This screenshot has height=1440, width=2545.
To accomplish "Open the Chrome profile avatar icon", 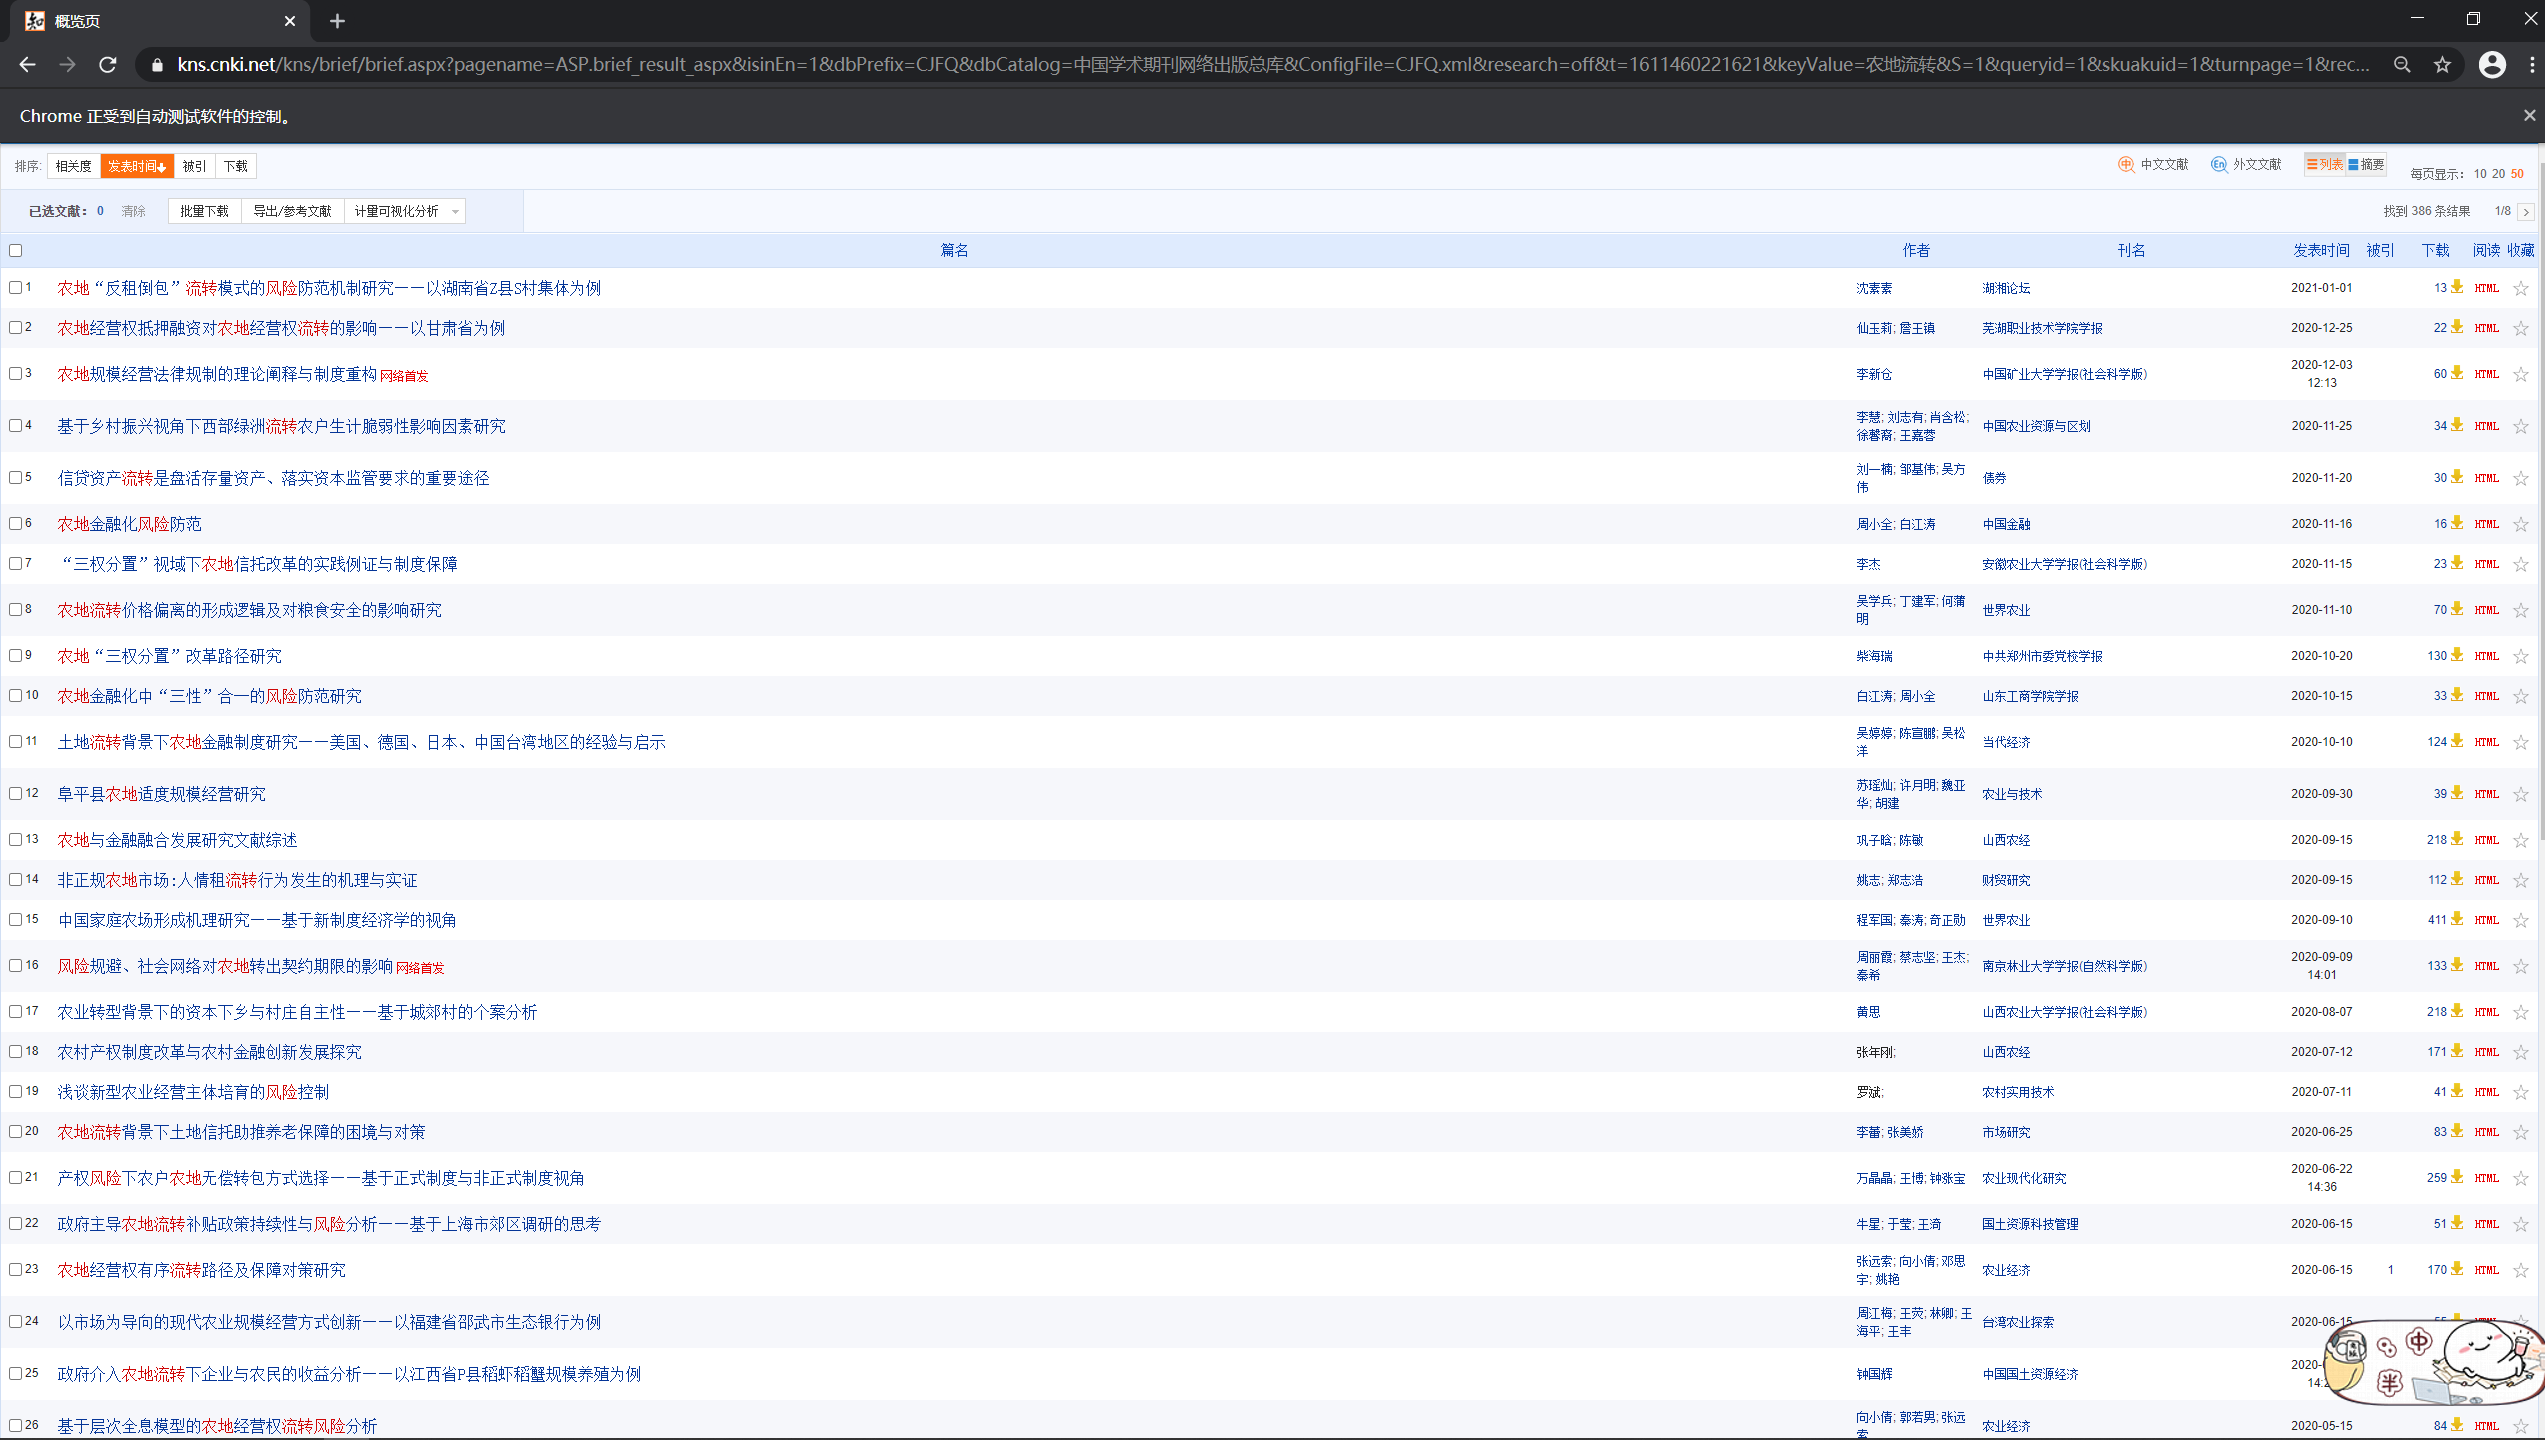I will coord(2492,65).
